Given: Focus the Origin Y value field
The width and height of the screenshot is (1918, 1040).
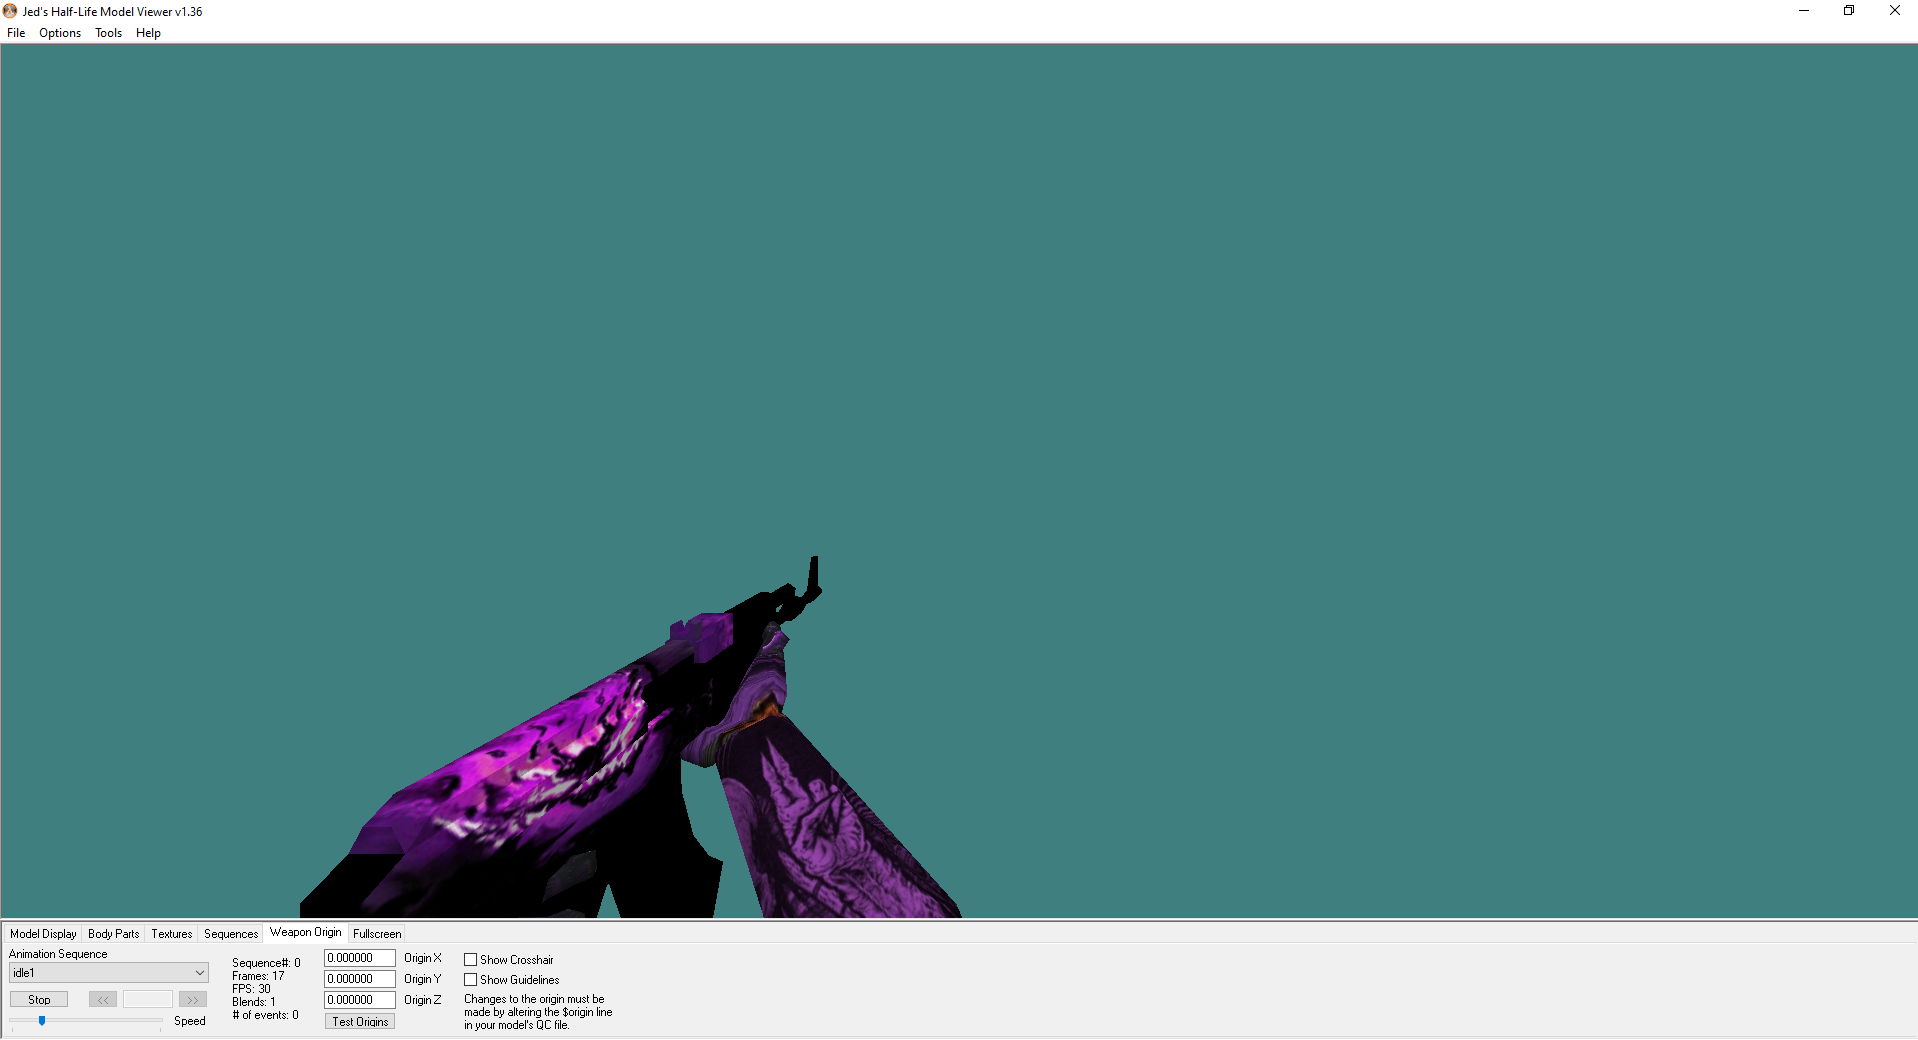Looking at the screenshot, I should [x=360, y=979].
